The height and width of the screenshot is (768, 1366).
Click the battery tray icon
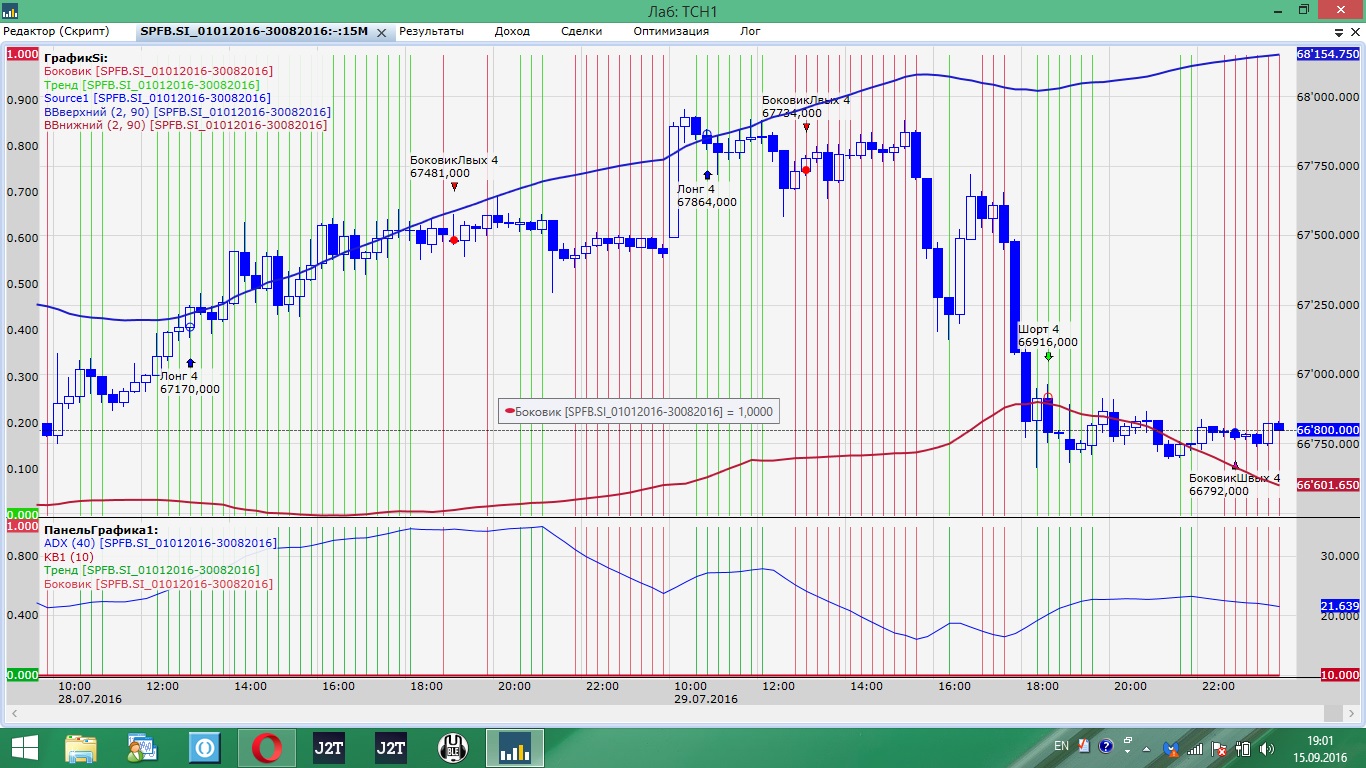click(1245, 748)
